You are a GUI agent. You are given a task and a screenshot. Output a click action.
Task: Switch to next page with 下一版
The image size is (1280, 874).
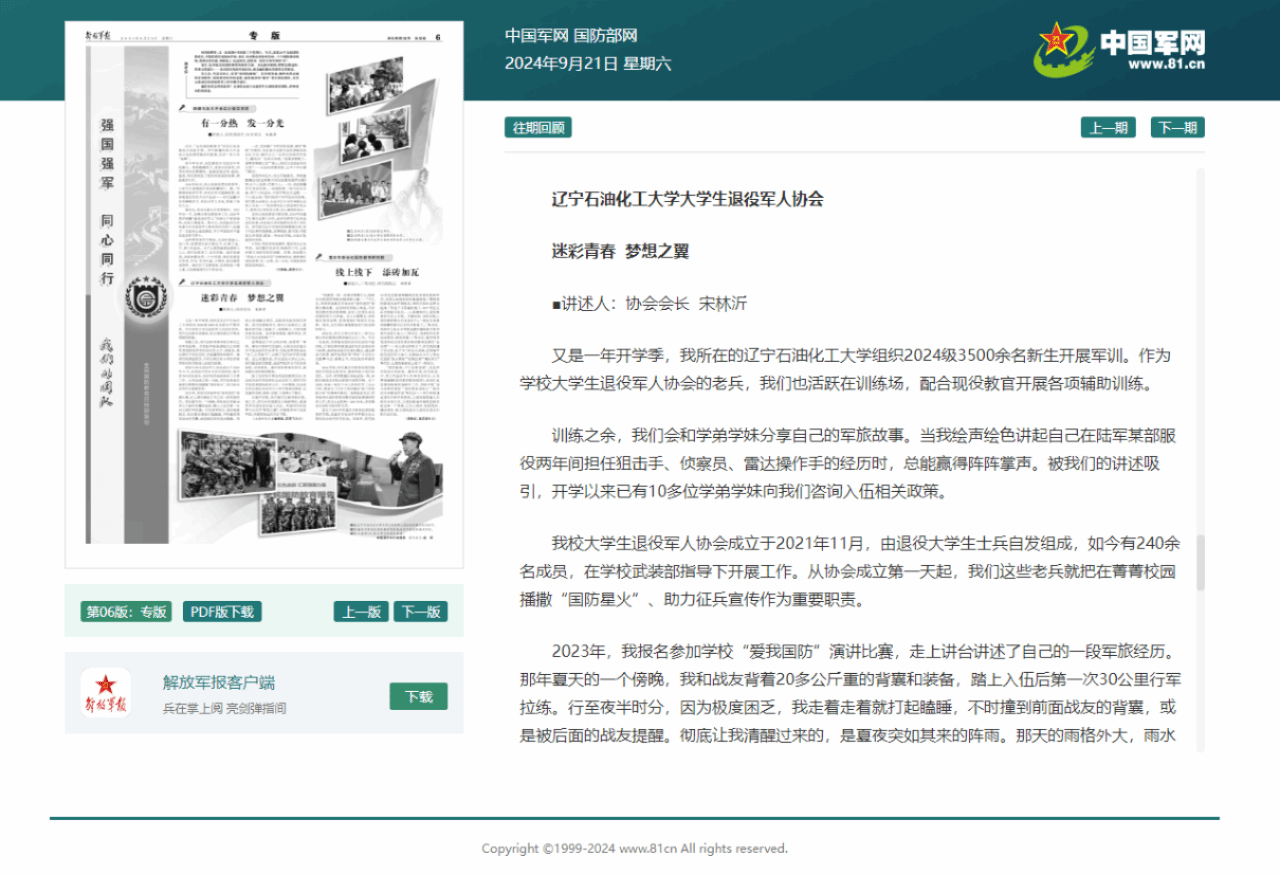coord(420,611)
